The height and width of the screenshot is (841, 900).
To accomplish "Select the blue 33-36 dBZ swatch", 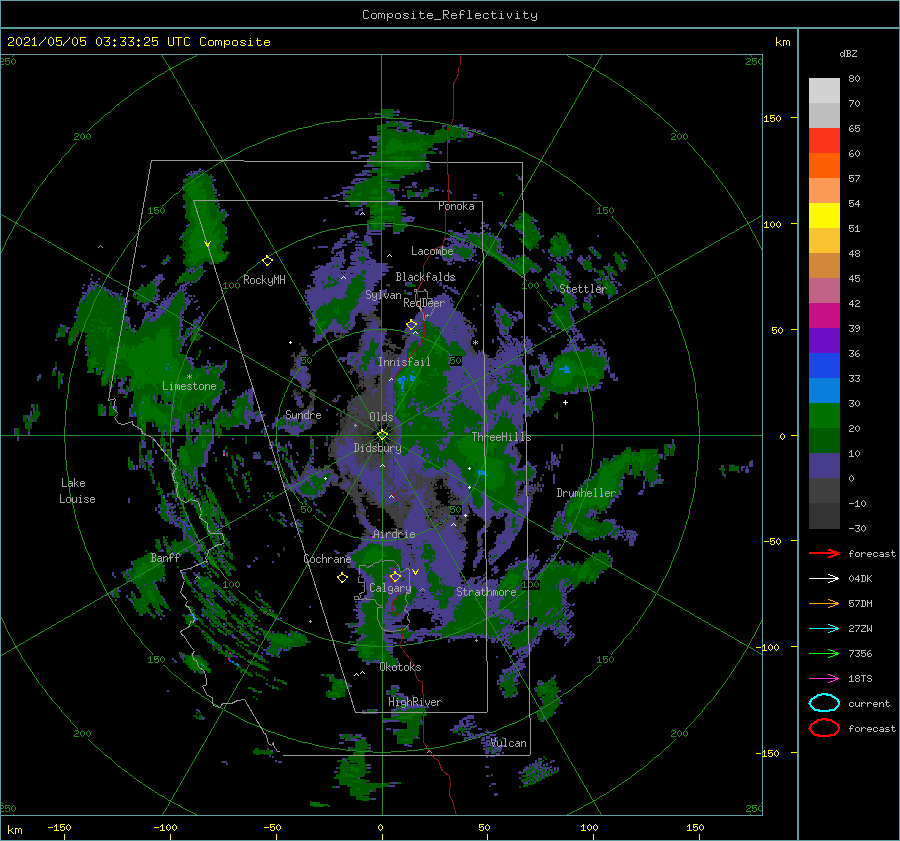I will point(824,366).
